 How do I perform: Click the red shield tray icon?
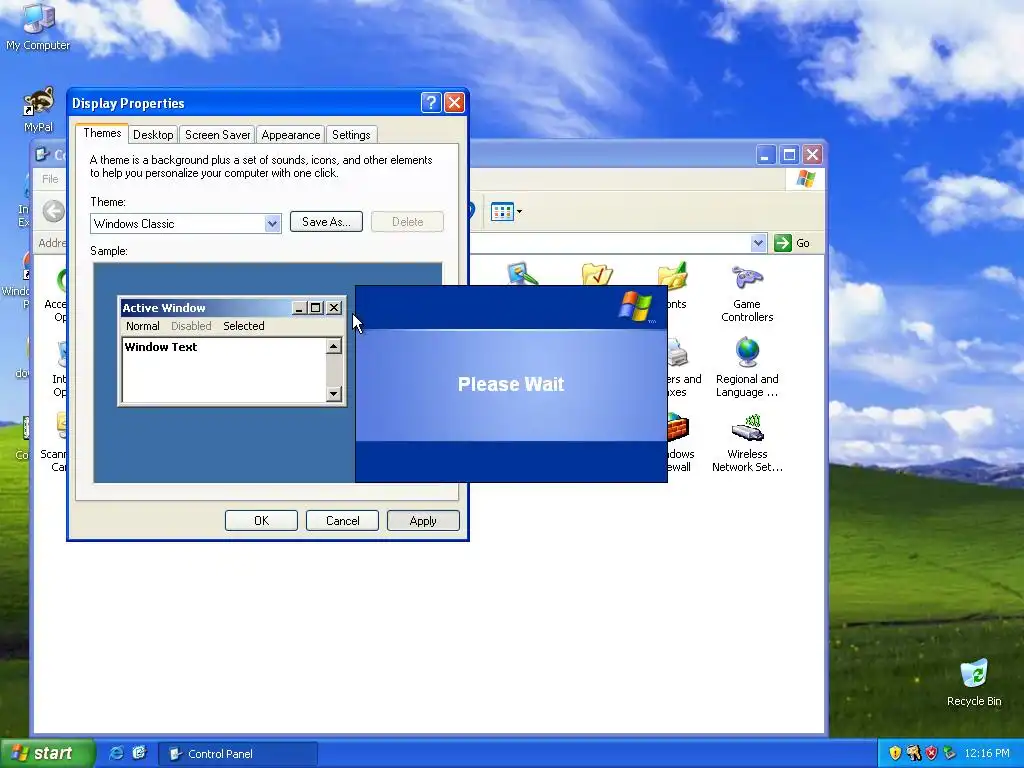931,753
